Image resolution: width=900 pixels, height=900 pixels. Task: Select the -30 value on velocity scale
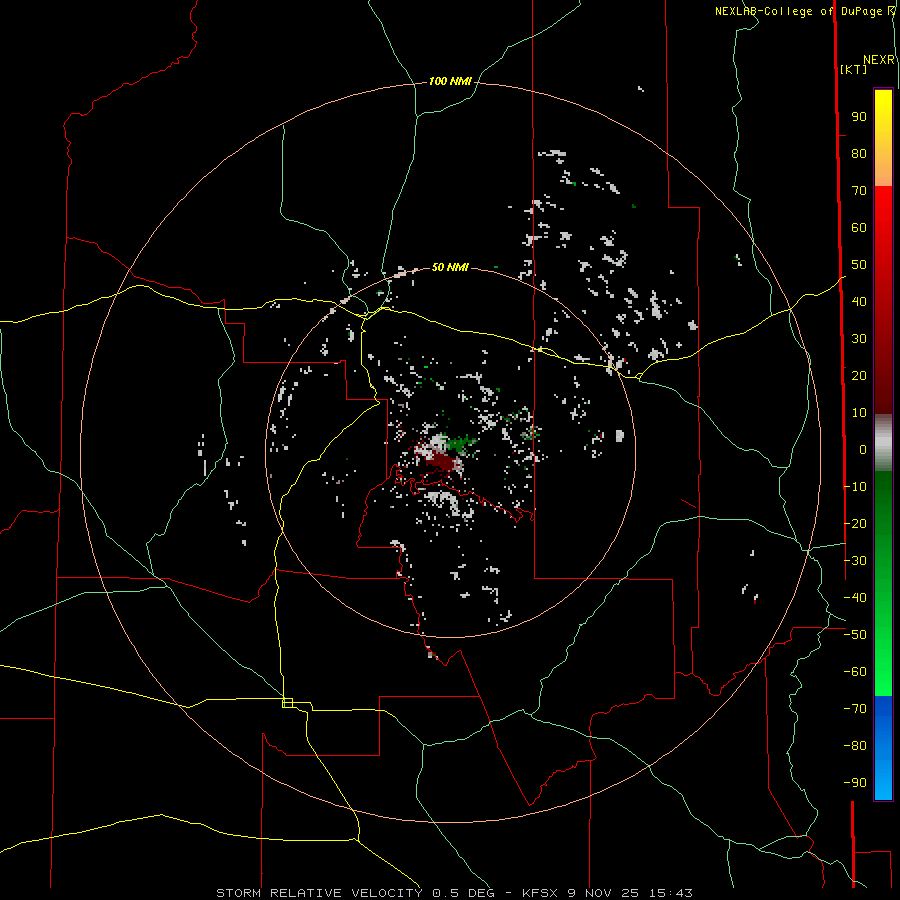pyautogui.click(x=855, y=561)
